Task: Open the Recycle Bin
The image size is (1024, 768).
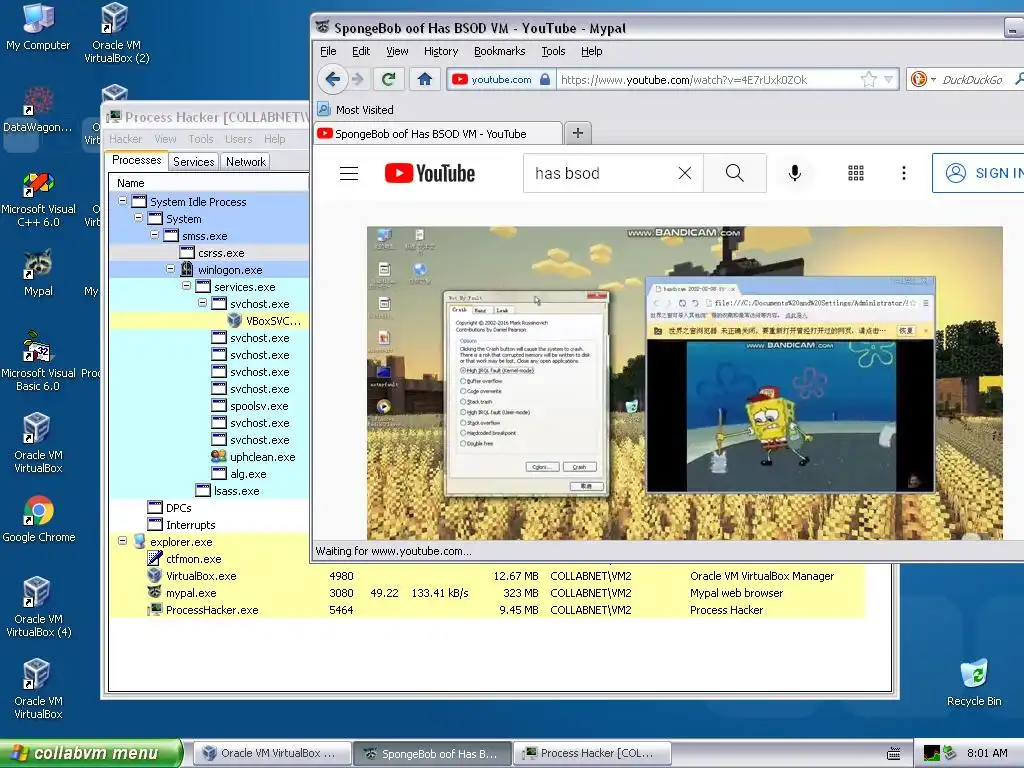Action: tap(974, 683)
